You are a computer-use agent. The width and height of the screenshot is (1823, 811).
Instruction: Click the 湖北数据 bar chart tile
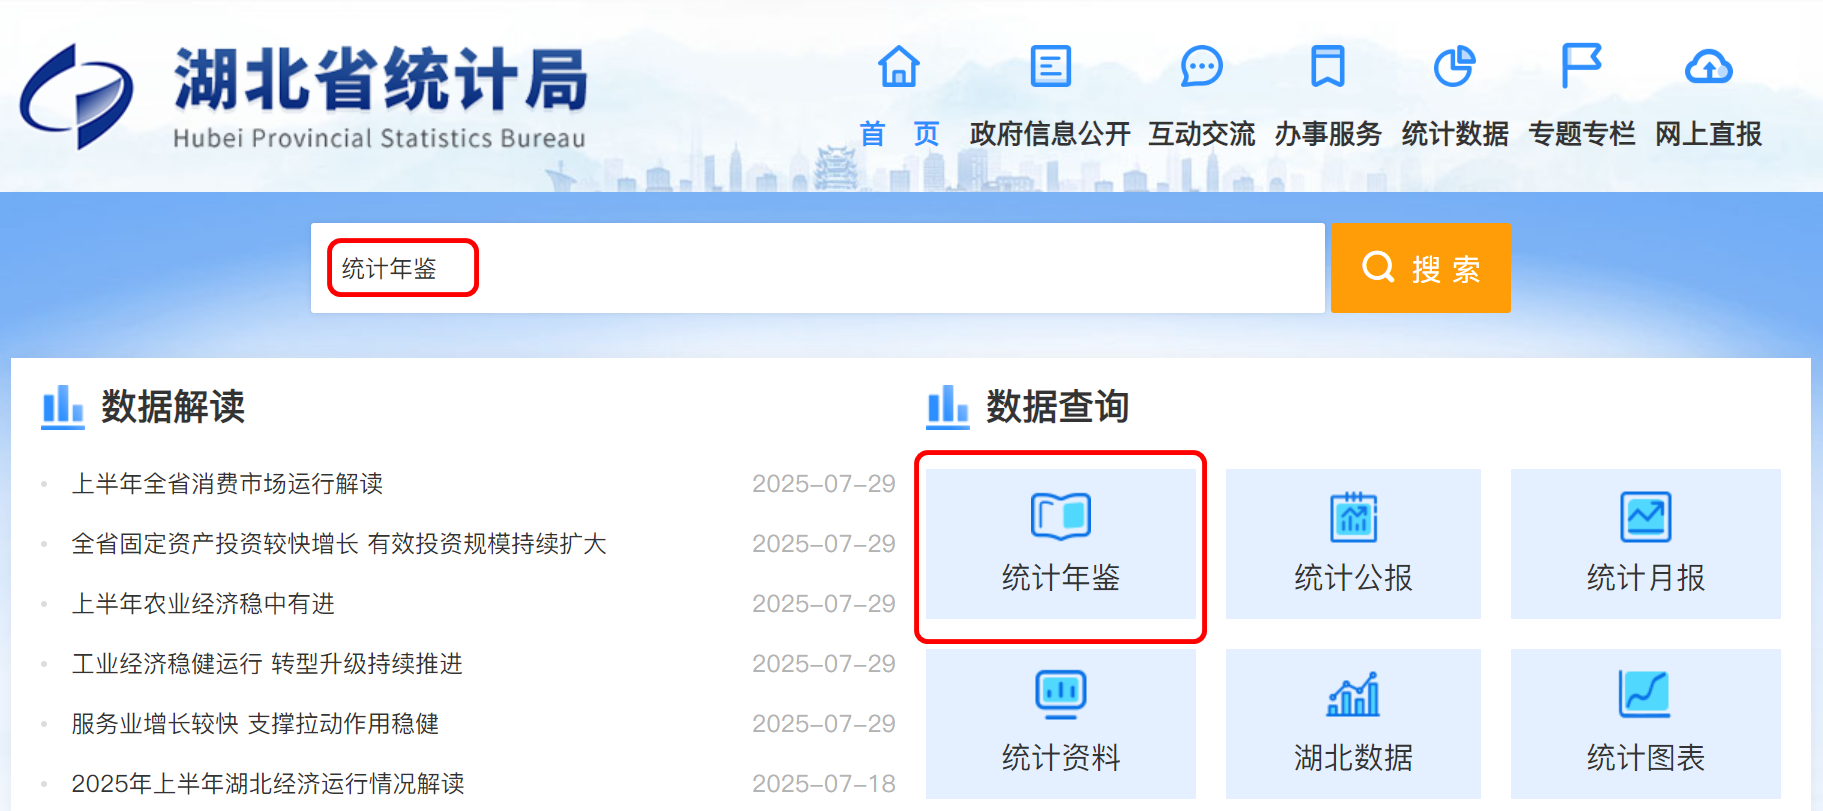pyautogui.click(x=1352, y=724)
